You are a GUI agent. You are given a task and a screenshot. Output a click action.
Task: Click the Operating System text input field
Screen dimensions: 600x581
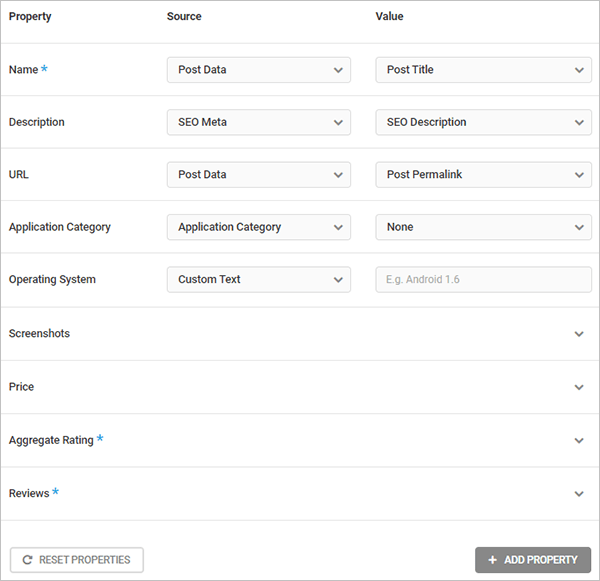pyautogui.click(x=484, y=279)
